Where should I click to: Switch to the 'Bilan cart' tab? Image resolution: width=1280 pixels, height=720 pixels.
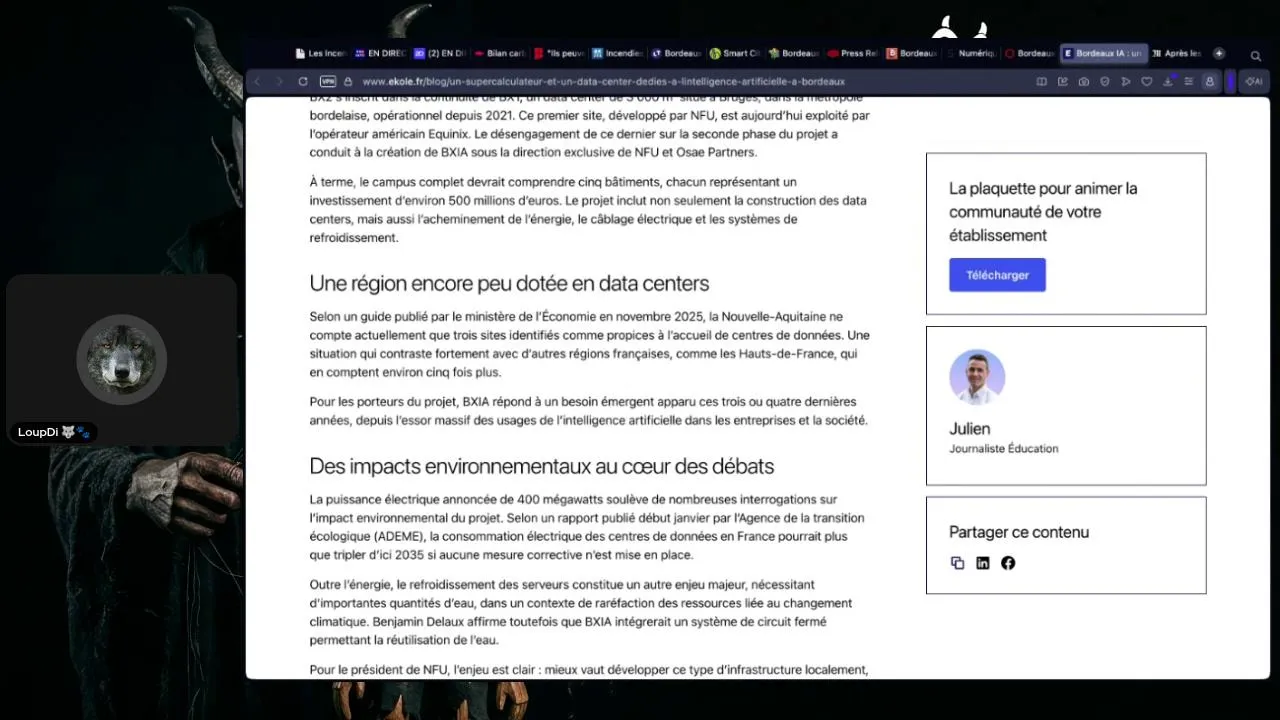pyautogui.click(x=500, y=54)
